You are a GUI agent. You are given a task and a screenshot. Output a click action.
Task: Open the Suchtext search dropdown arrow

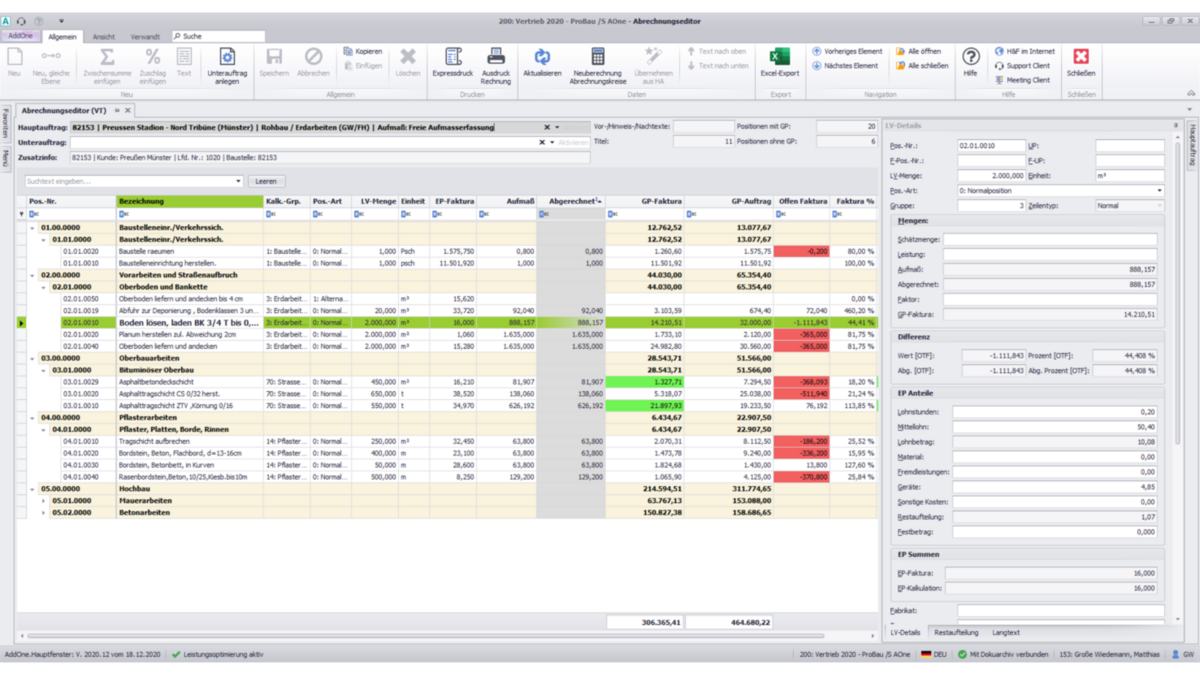[238, 181]
